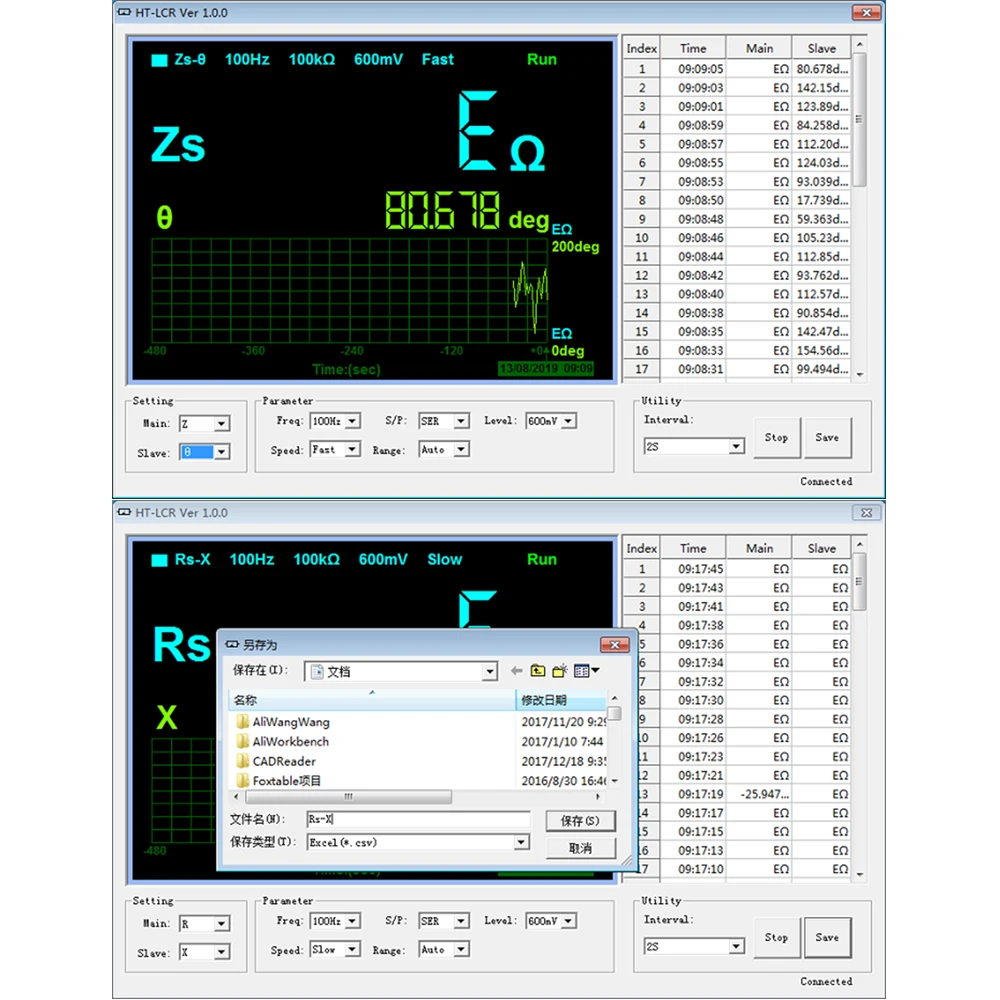Open 保存类型 file type dropdown
Viewport: 1000px width, 1000px height.
click(x=521, y=842)
